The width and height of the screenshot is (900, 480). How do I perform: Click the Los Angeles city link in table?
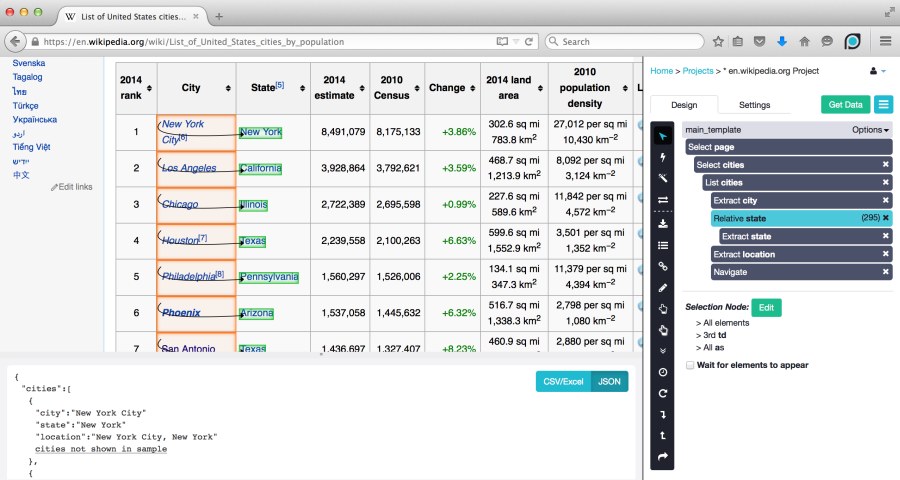pyautogui.click(x=189, y=168)
